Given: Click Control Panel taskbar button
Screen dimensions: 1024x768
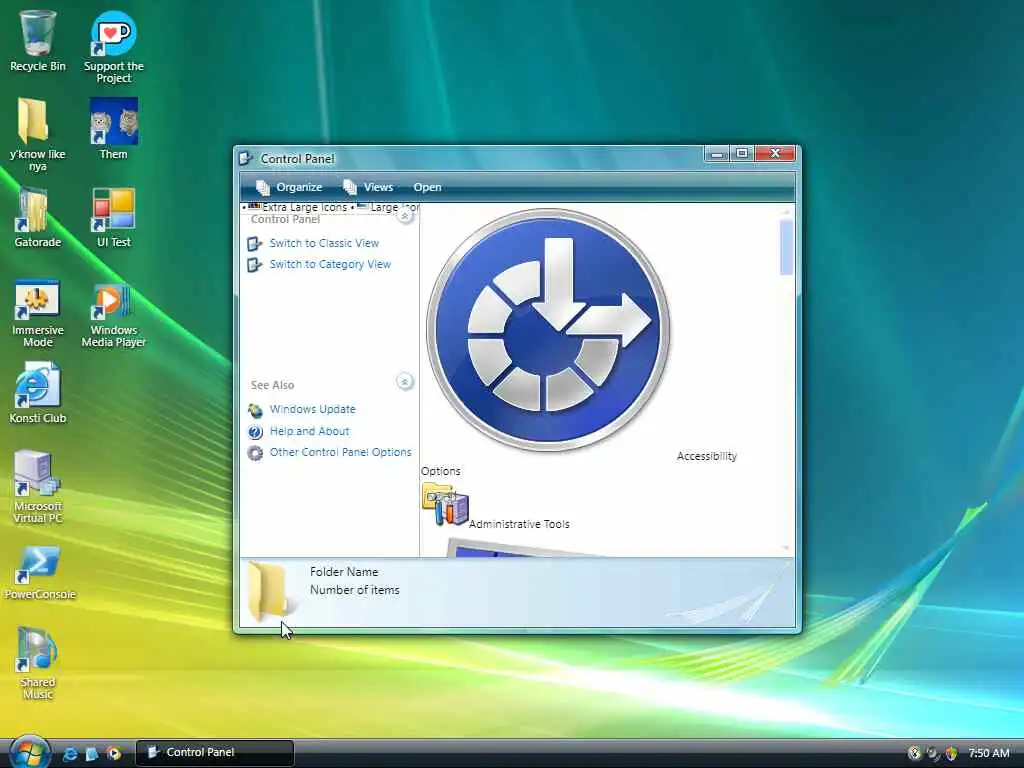Looking at the screenshot, I should [x=215, y=752].
